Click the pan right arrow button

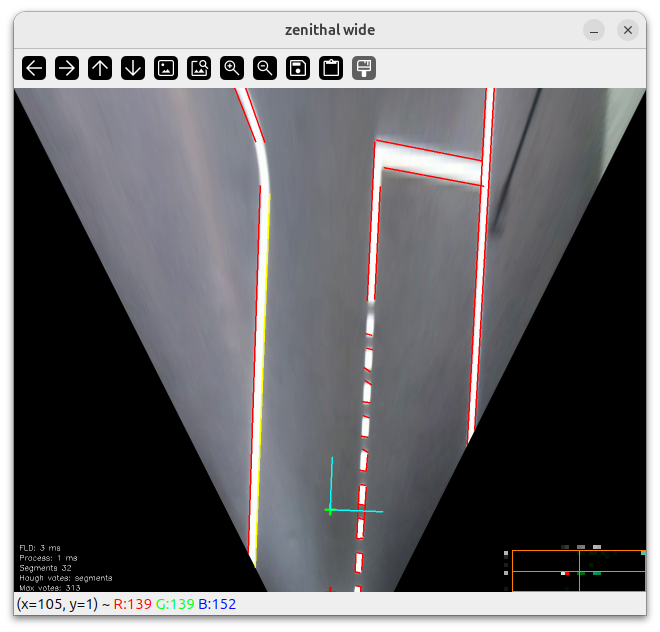67,68
